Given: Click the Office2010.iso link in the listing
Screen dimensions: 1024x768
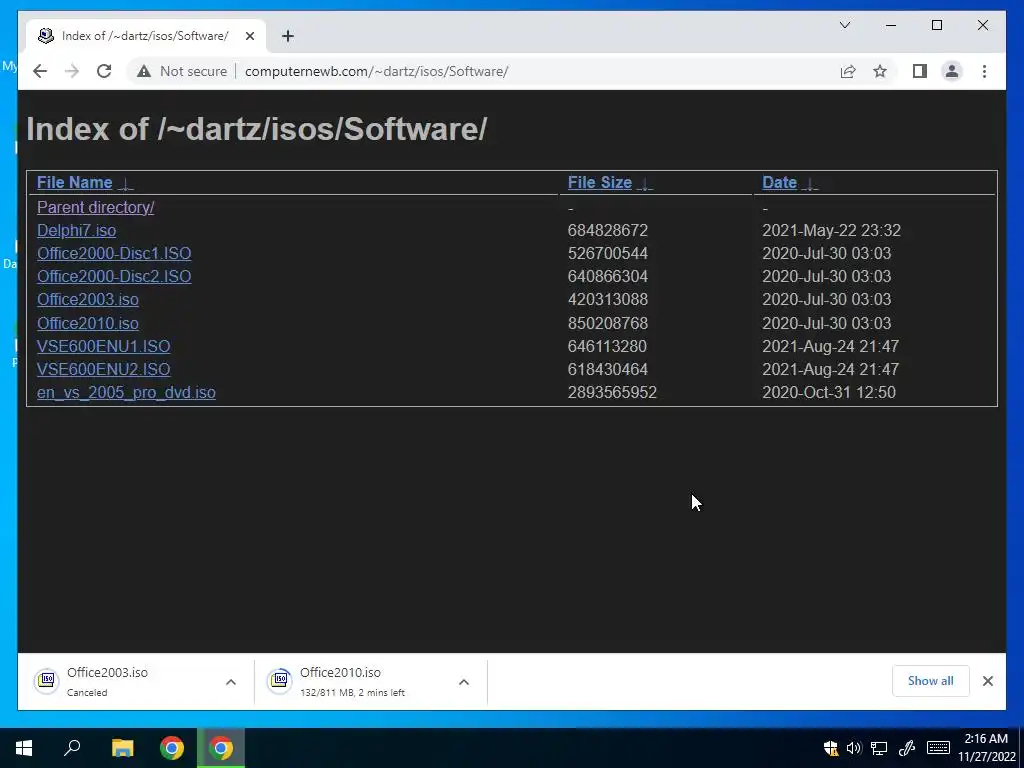Looking at the screenshot, I should click(88, 323).
